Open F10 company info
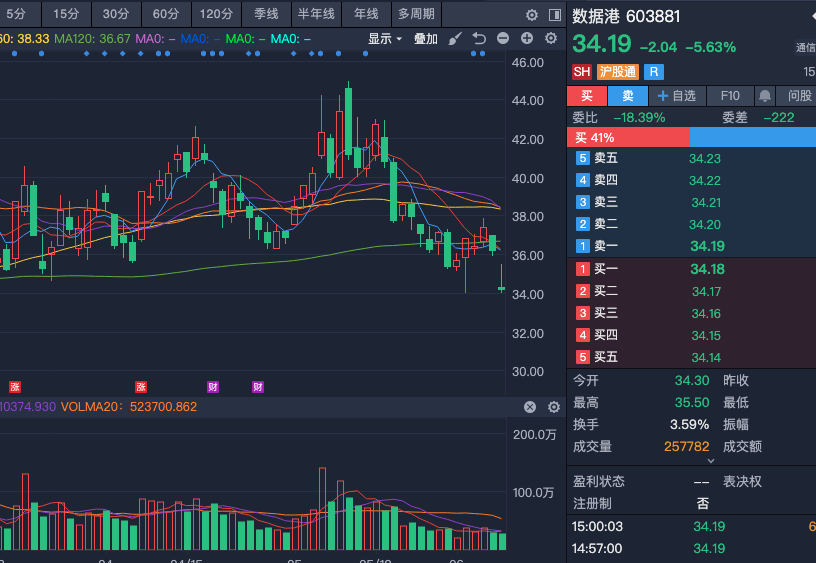This screenshot has width=816, height=563. 730,96
